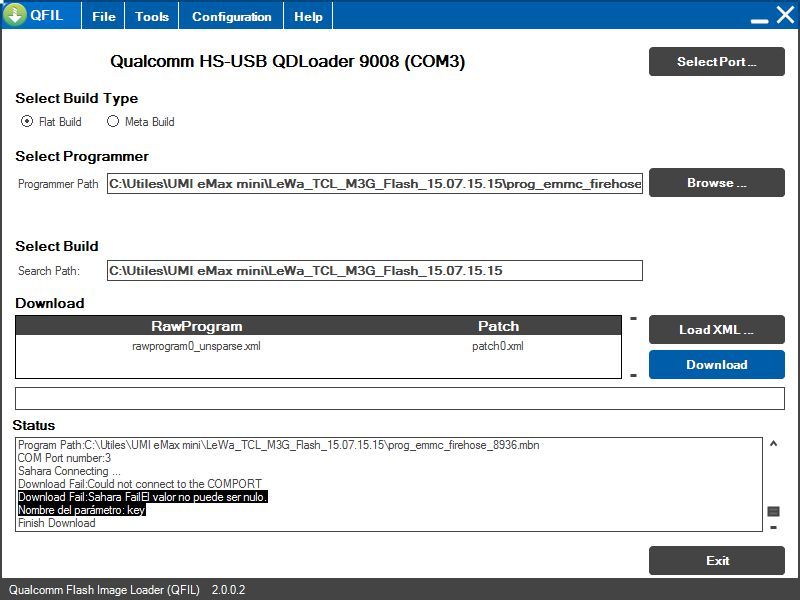Viewport: 800px width, 600px height.
Task: Click the 'Nombre del parámetro: key' line
Action: 82,510
